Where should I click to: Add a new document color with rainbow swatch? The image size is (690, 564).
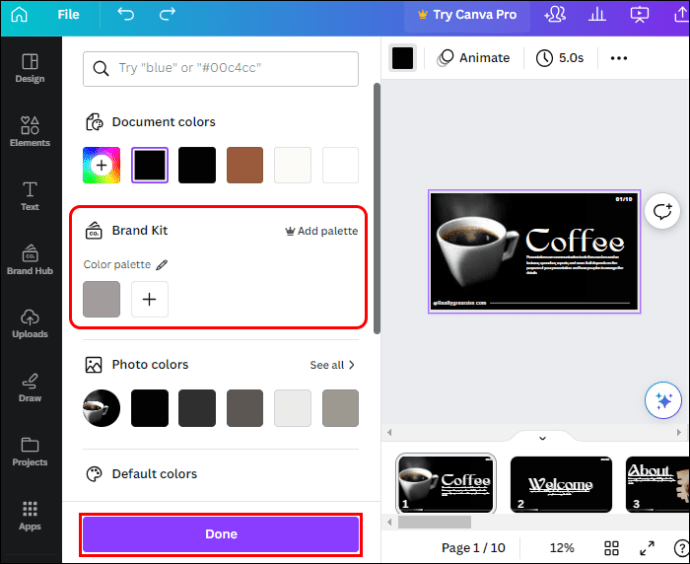click(101, 165)
